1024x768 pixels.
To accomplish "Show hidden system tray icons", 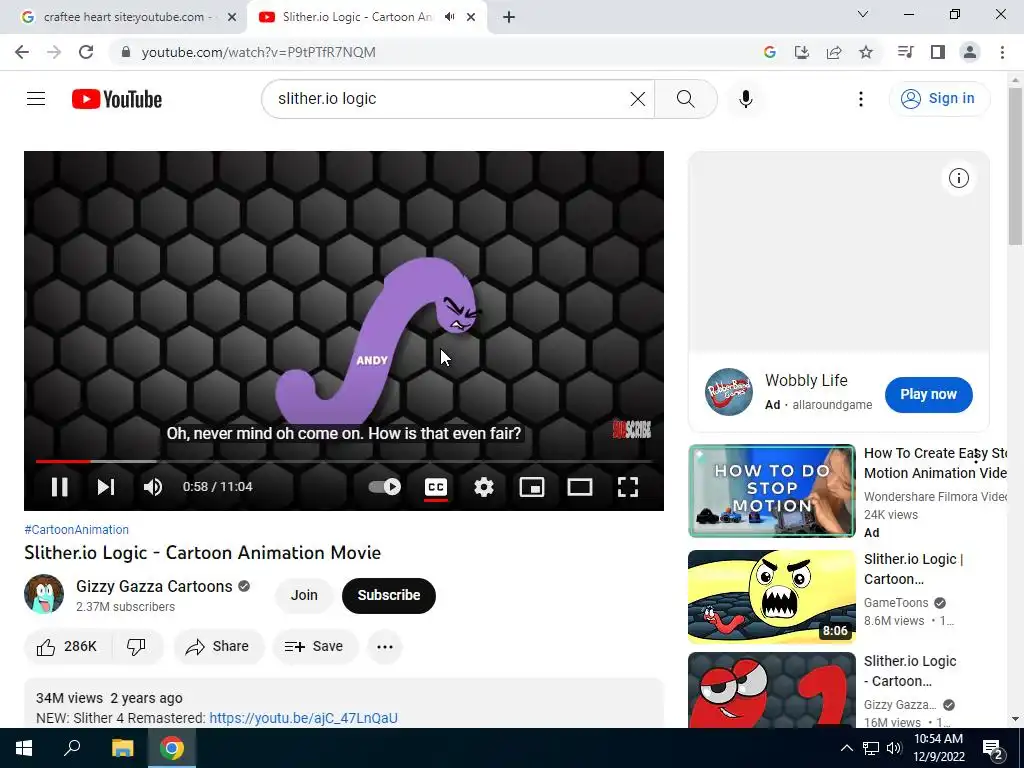I will pyautogui.click(x=846, y=748).
